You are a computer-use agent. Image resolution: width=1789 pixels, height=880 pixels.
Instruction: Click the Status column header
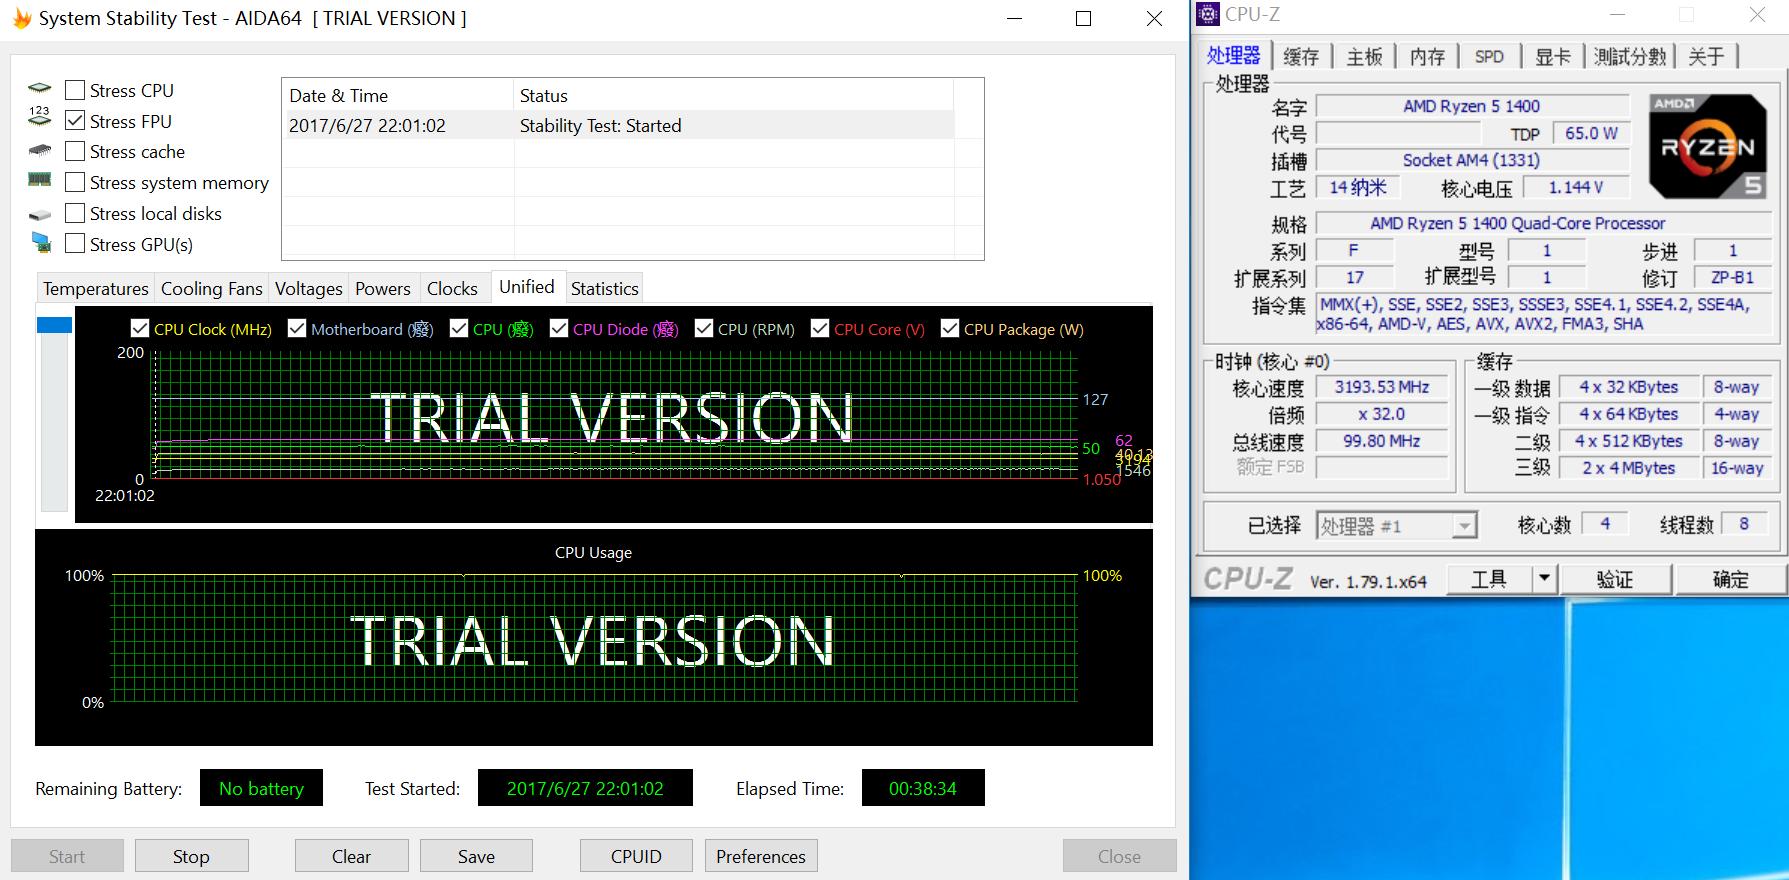pos(734,95)
